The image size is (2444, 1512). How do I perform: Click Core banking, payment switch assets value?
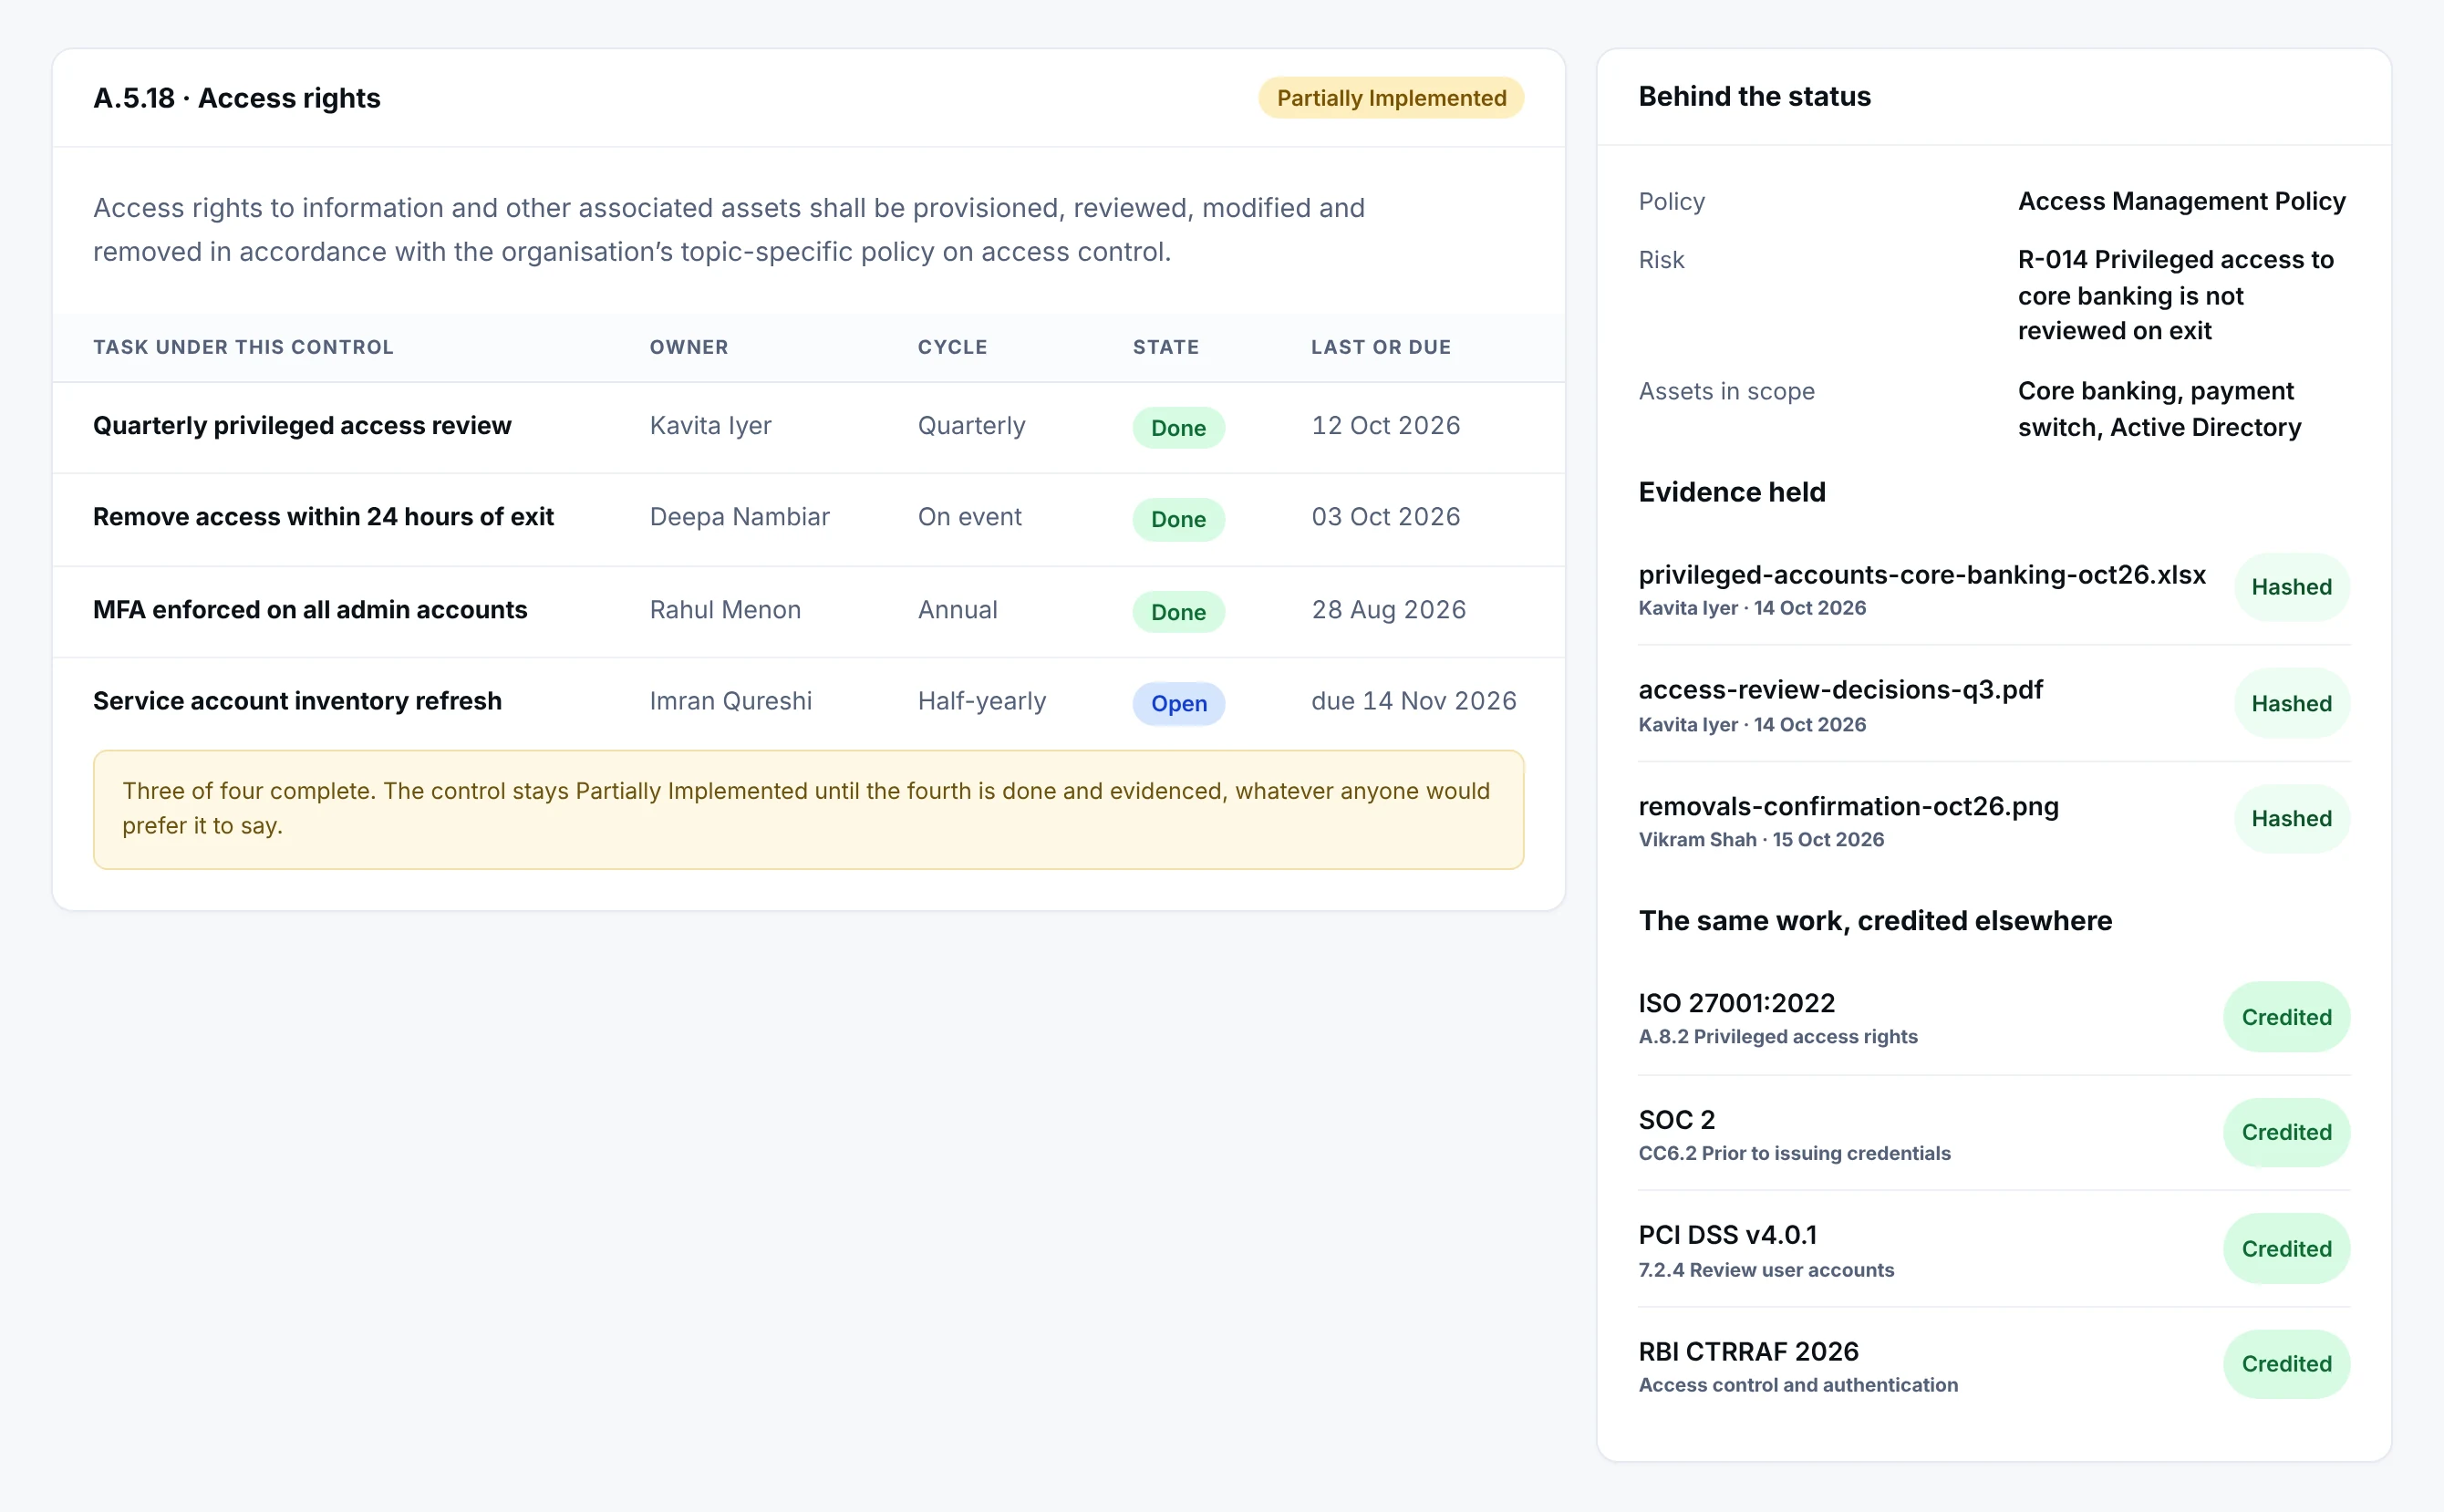pos(2159,409)
